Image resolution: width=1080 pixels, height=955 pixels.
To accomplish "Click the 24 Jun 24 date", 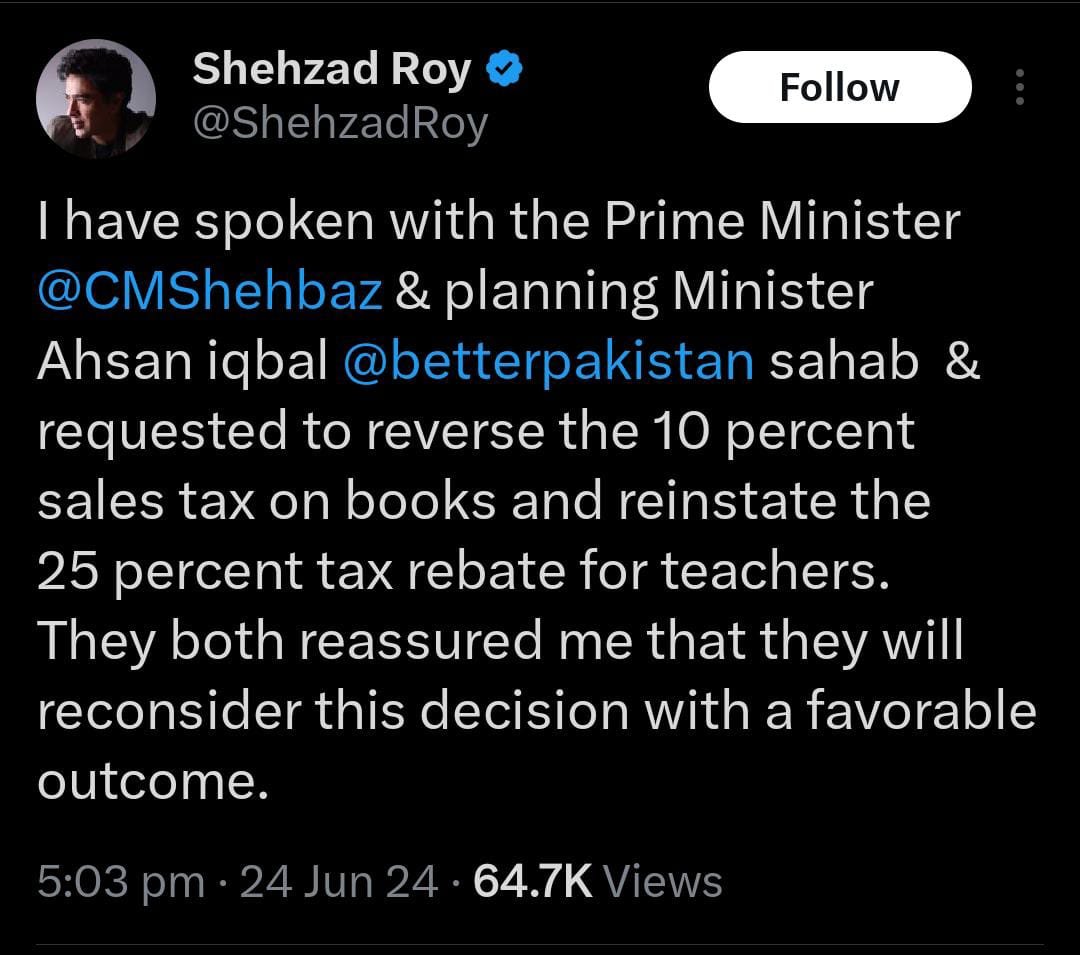I will (x=339, y=882).
